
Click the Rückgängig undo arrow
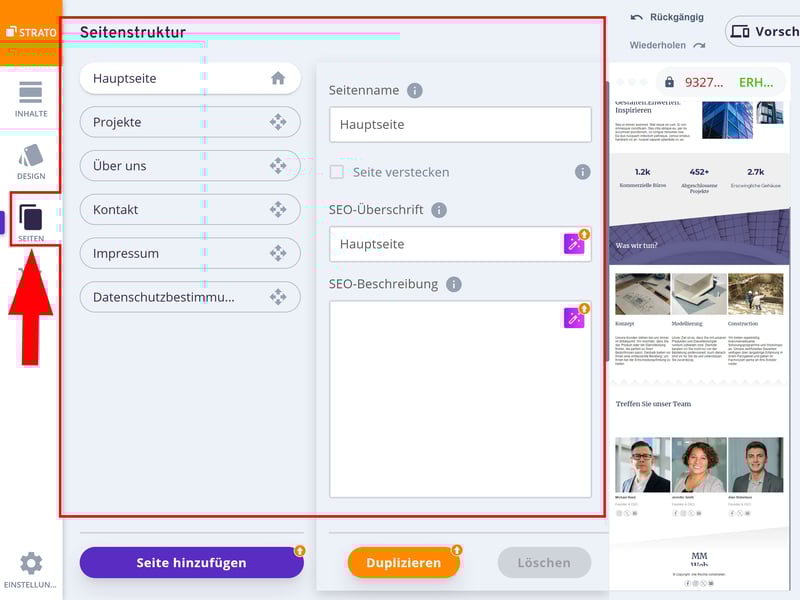click(636, 17)
